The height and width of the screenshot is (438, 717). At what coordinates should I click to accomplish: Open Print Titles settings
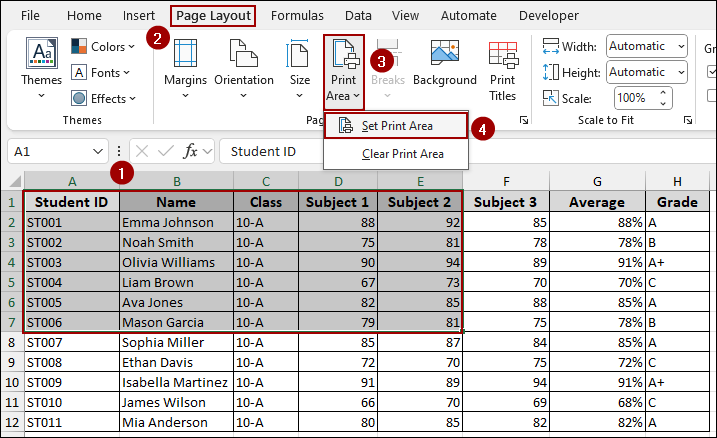click(502, 66)
